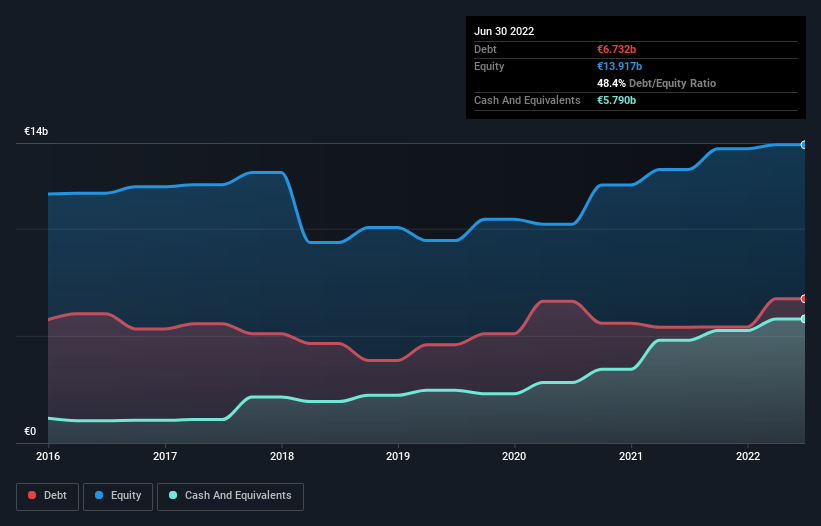Click the €5.790b cash value
Image resolution: width=821 pixels, height=526 pixels.
(x=616, y=100)
